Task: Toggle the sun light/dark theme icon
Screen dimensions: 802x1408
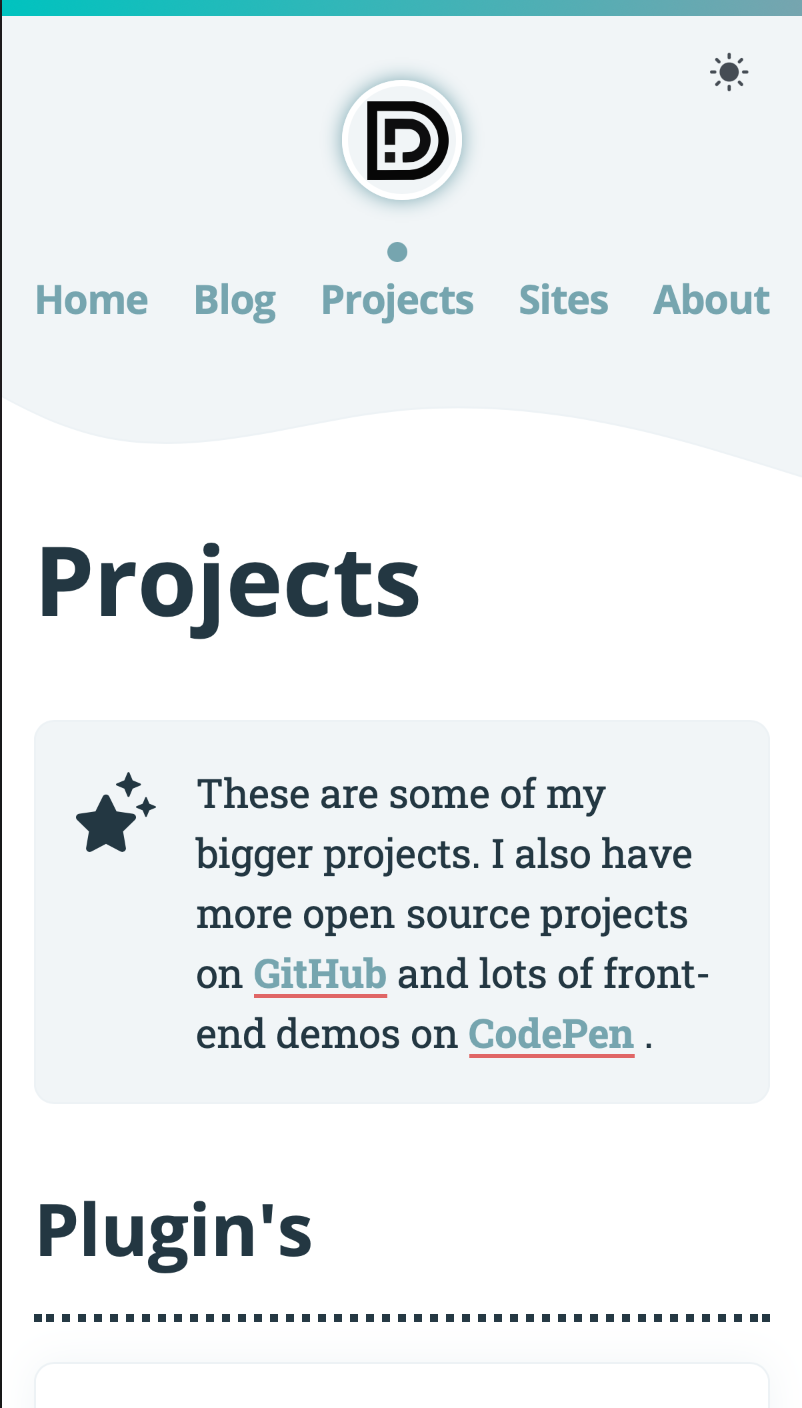Action: [729, 72]
